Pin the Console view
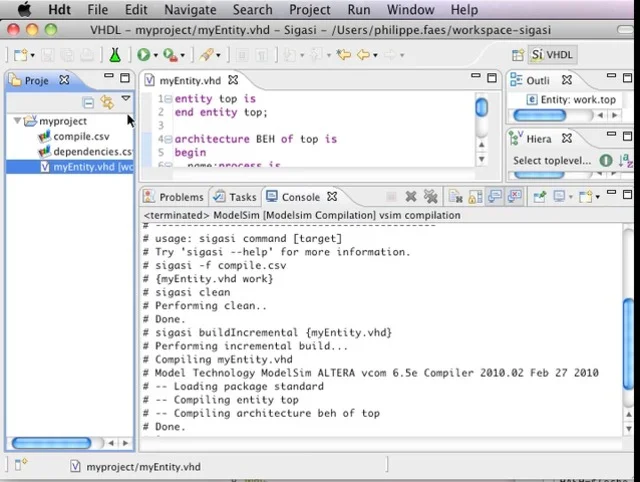Image resolution: width=640 pixels, height=482 pixels. [x=540, y=197]
